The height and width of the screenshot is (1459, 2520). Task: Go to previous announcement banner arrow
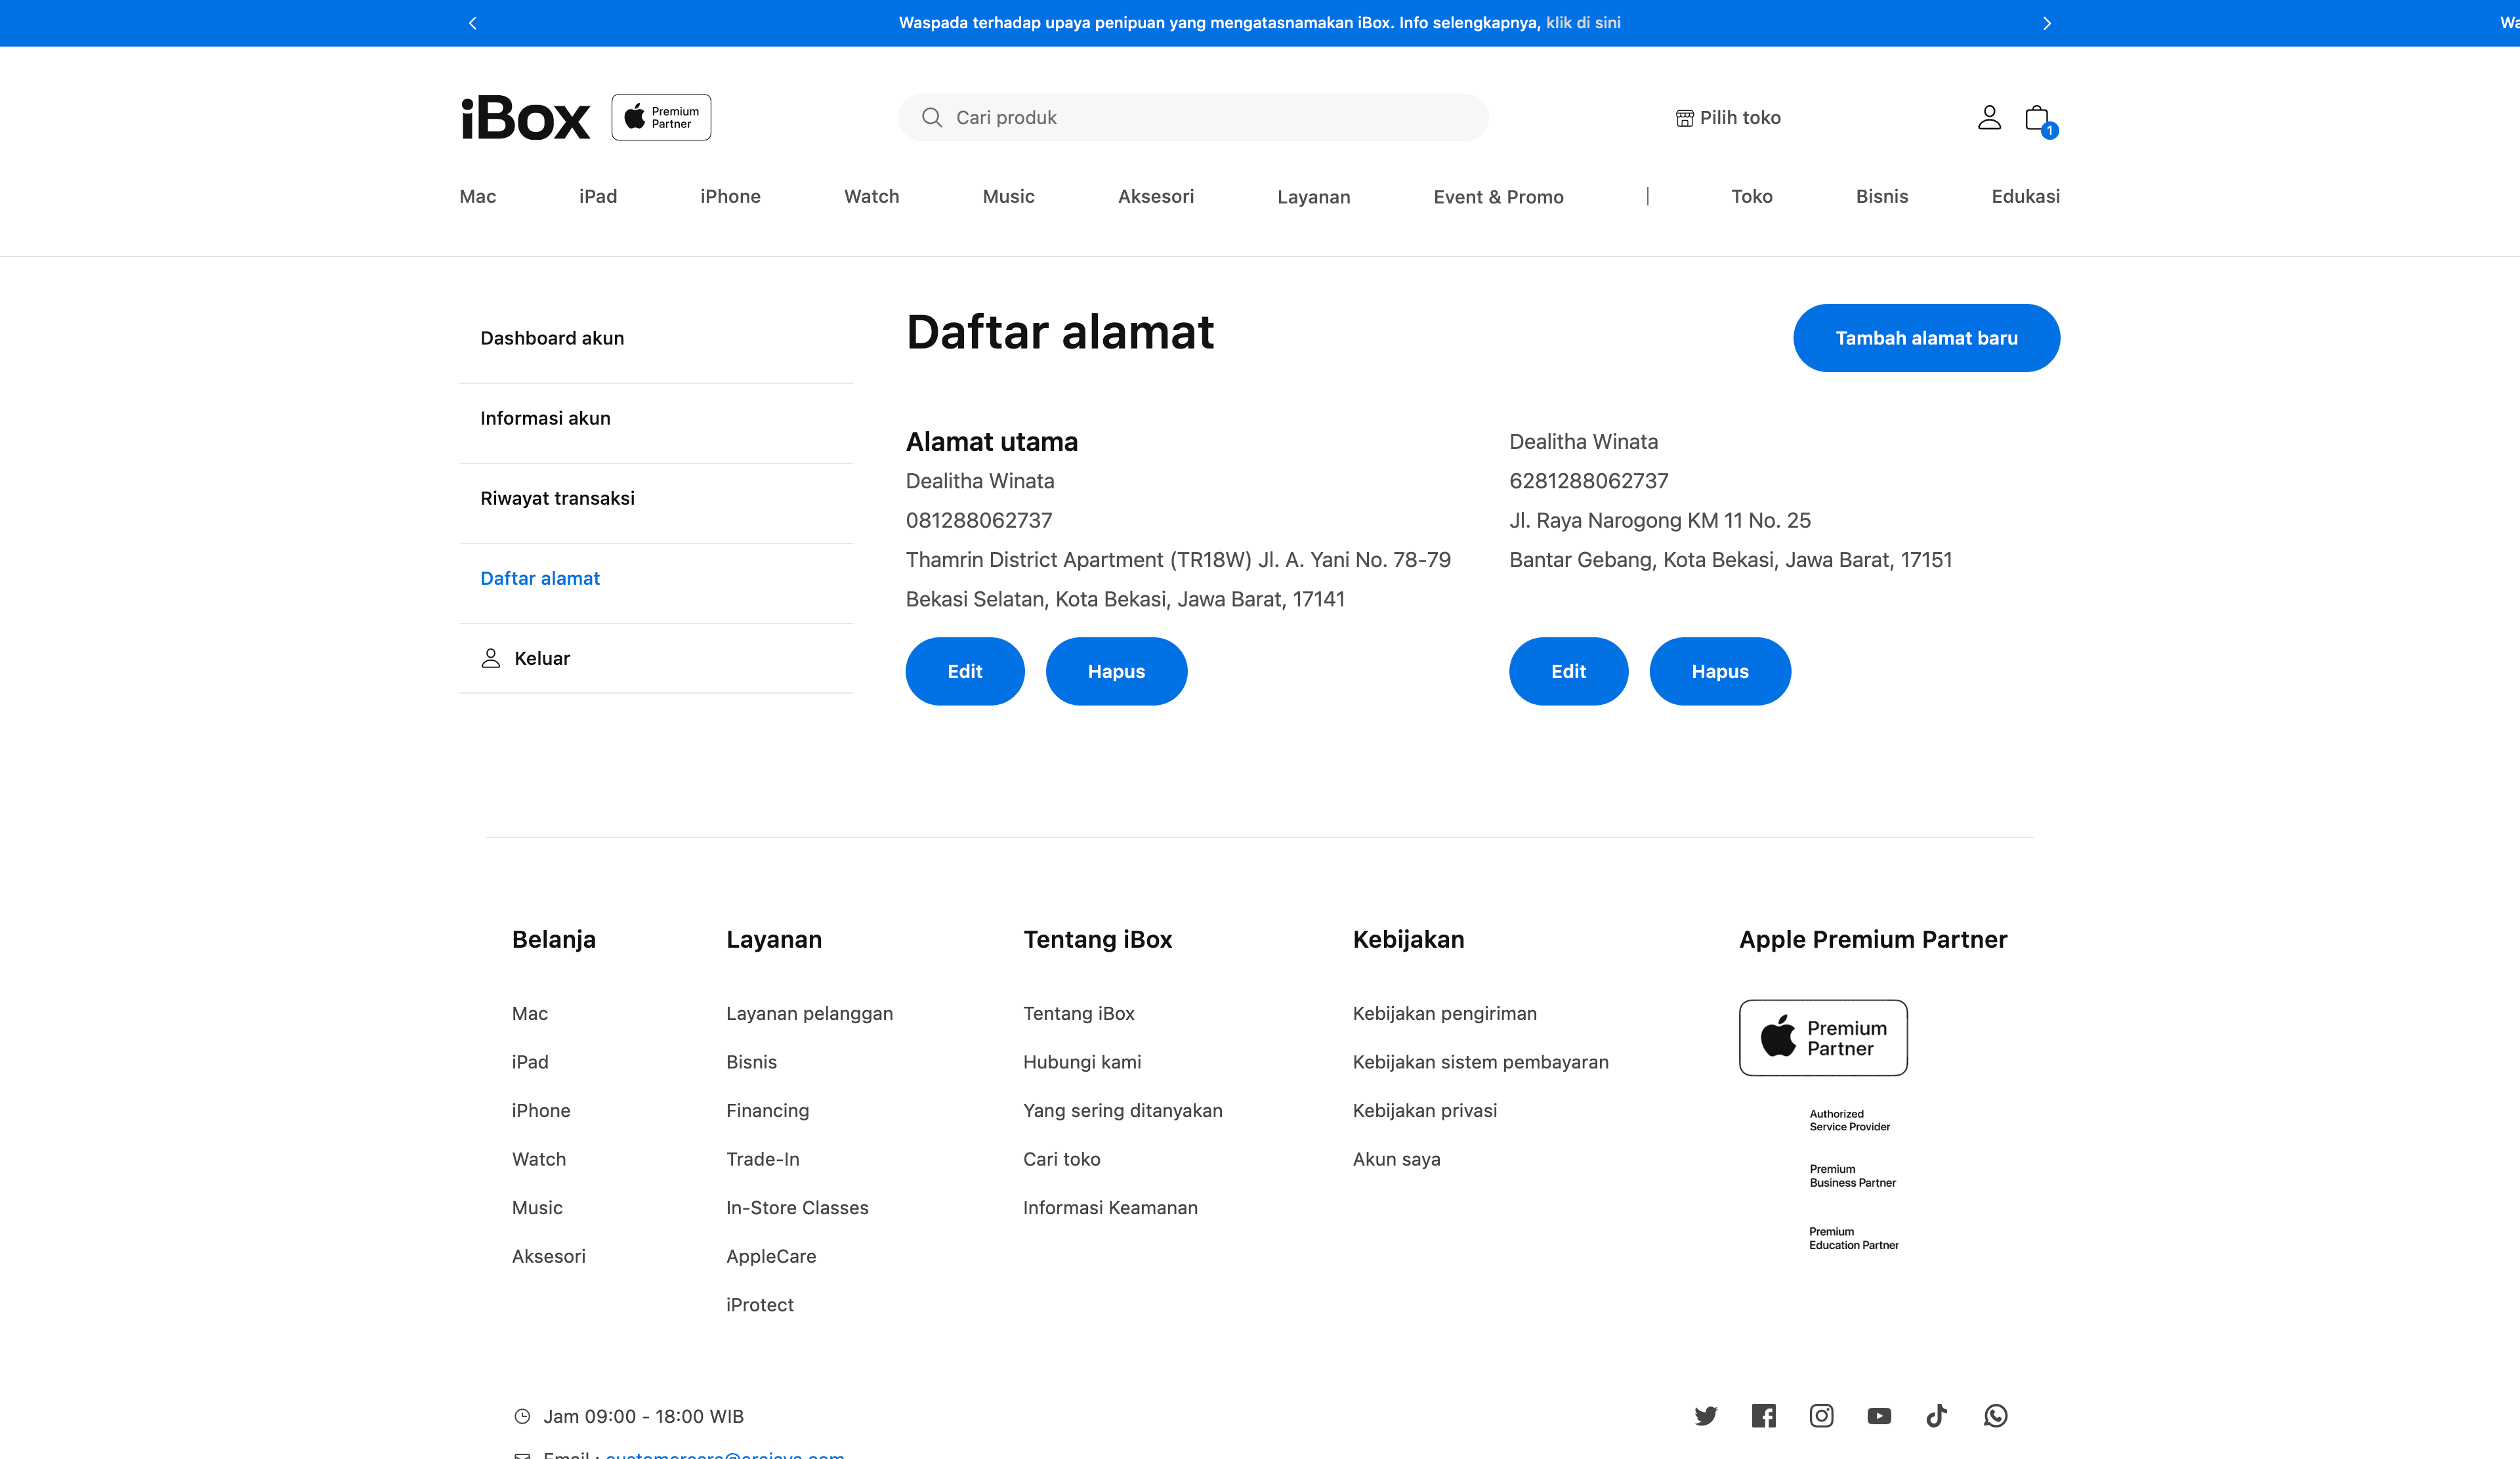(x=473, y=23)
